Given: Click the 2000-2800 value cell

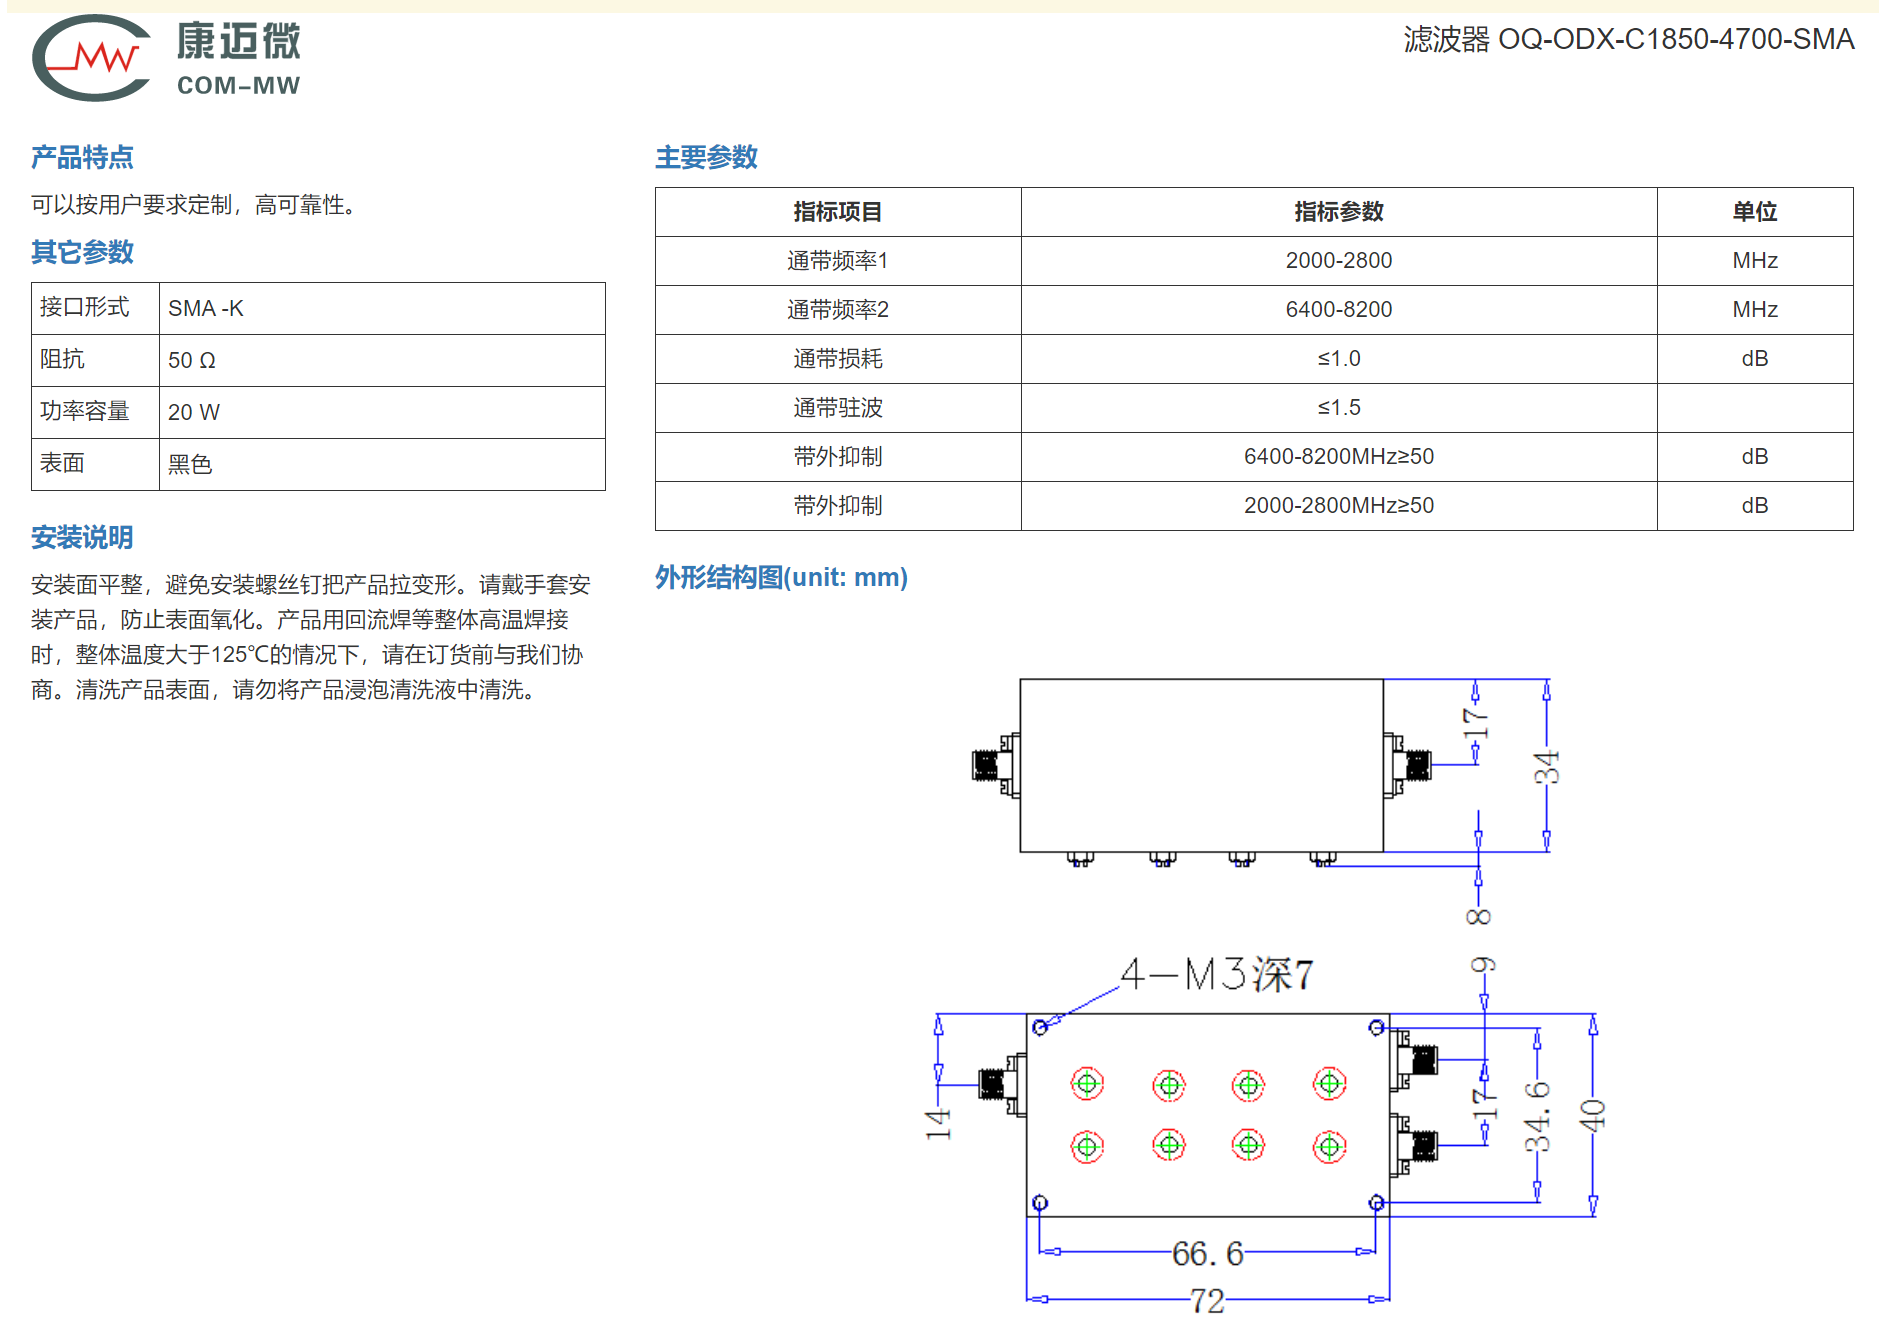Looking at the screenshot, I should click(x=1339, y=261).
